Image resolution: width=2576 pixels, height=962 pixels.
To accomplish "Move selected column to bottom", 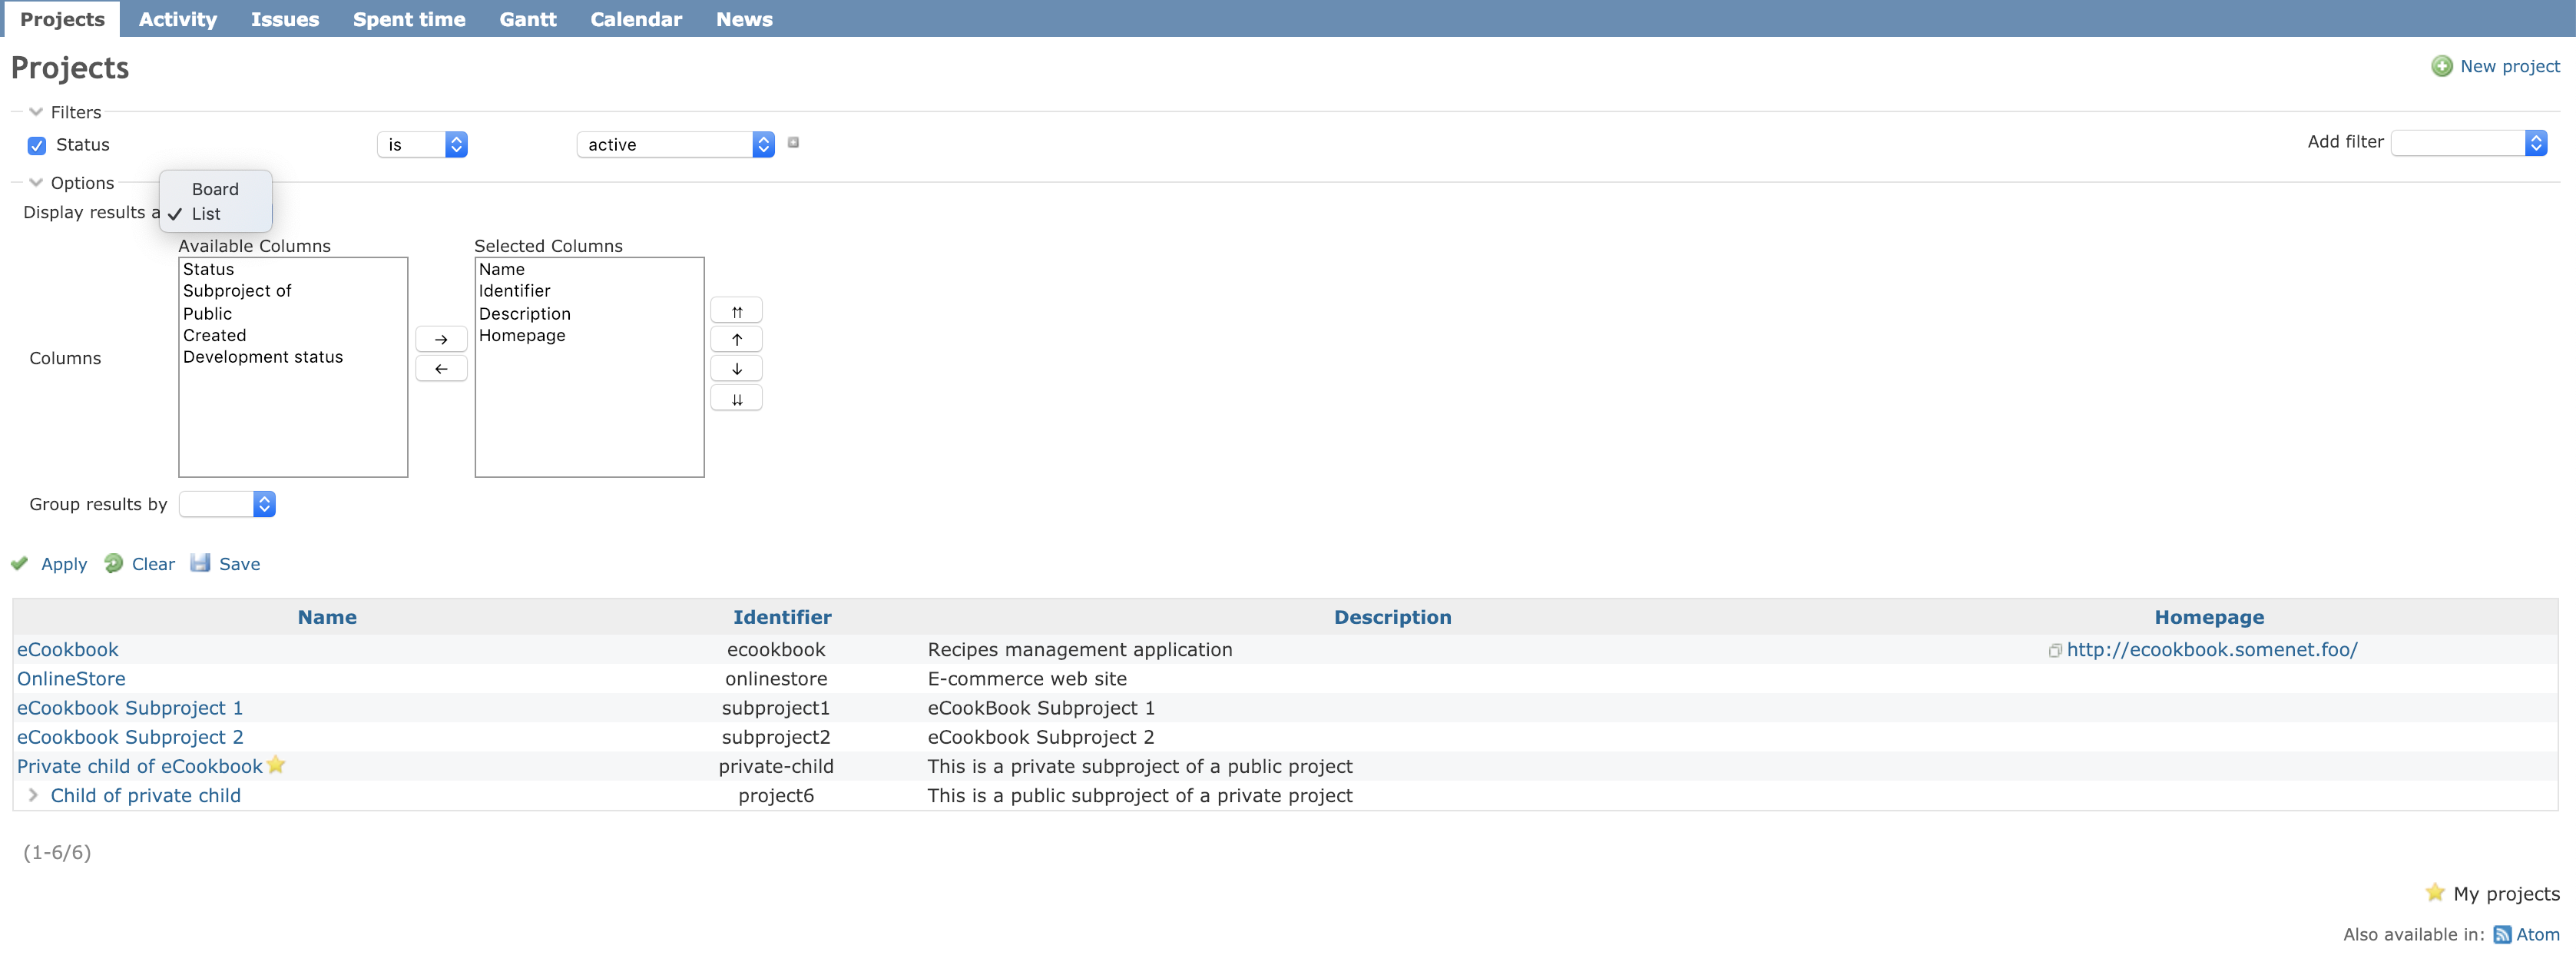I will pyautogui.click(x=736, y=399).
